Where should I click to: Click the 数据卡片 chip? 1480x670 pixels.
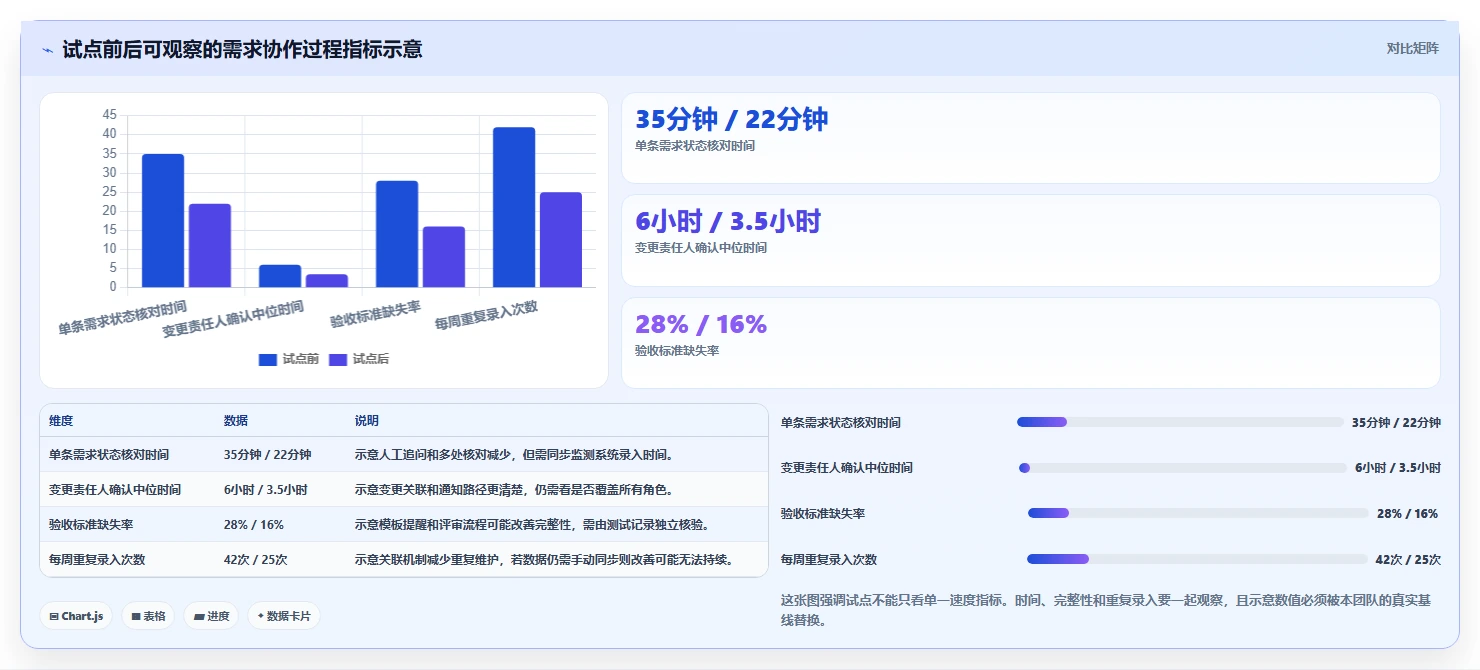(284, 616)
